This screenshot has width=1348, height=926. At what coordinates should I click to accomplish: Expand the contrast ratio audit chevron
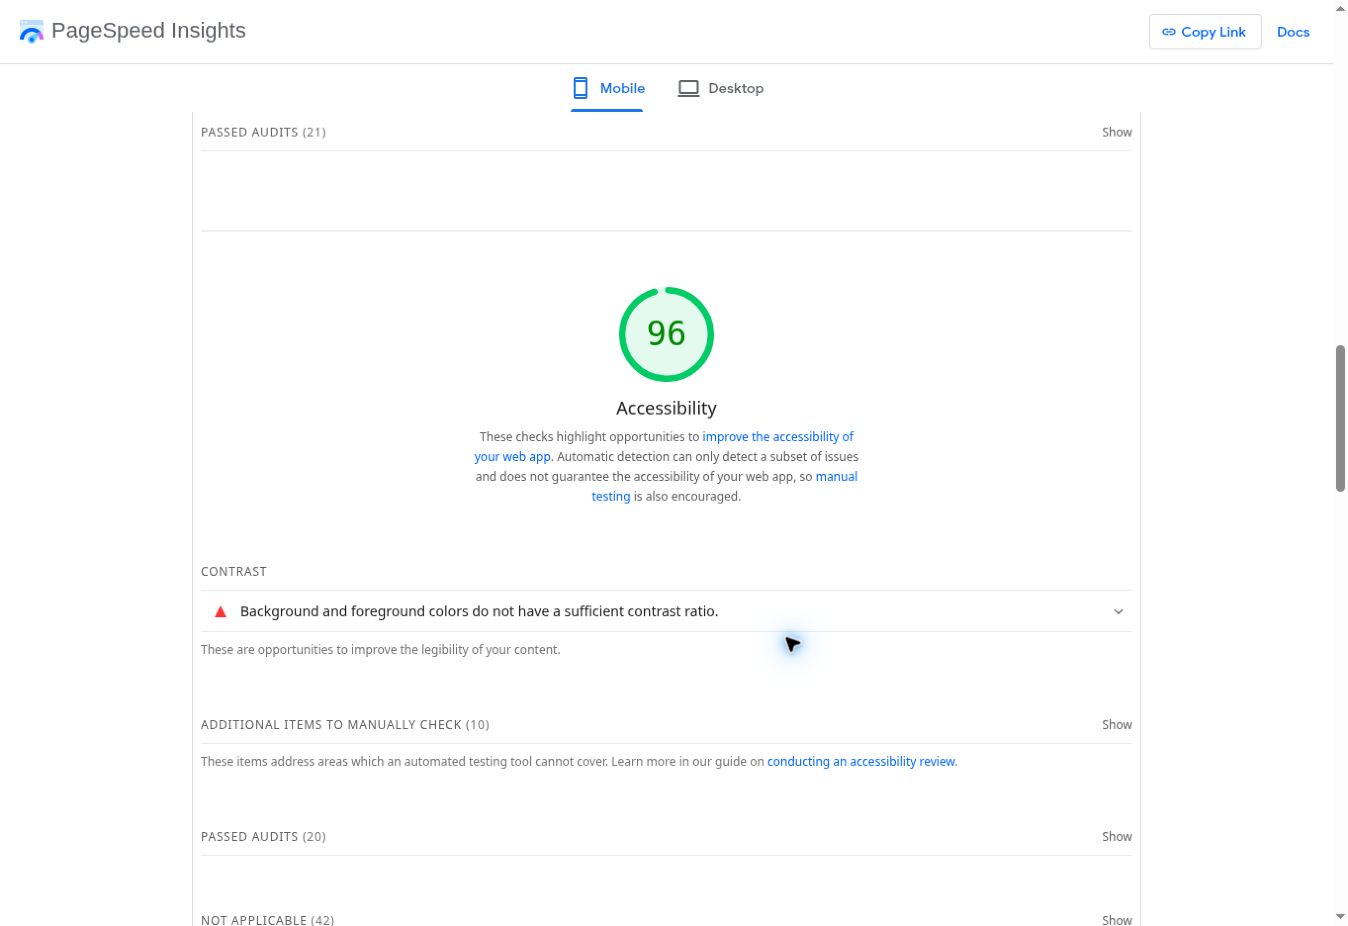point(1118,611)
